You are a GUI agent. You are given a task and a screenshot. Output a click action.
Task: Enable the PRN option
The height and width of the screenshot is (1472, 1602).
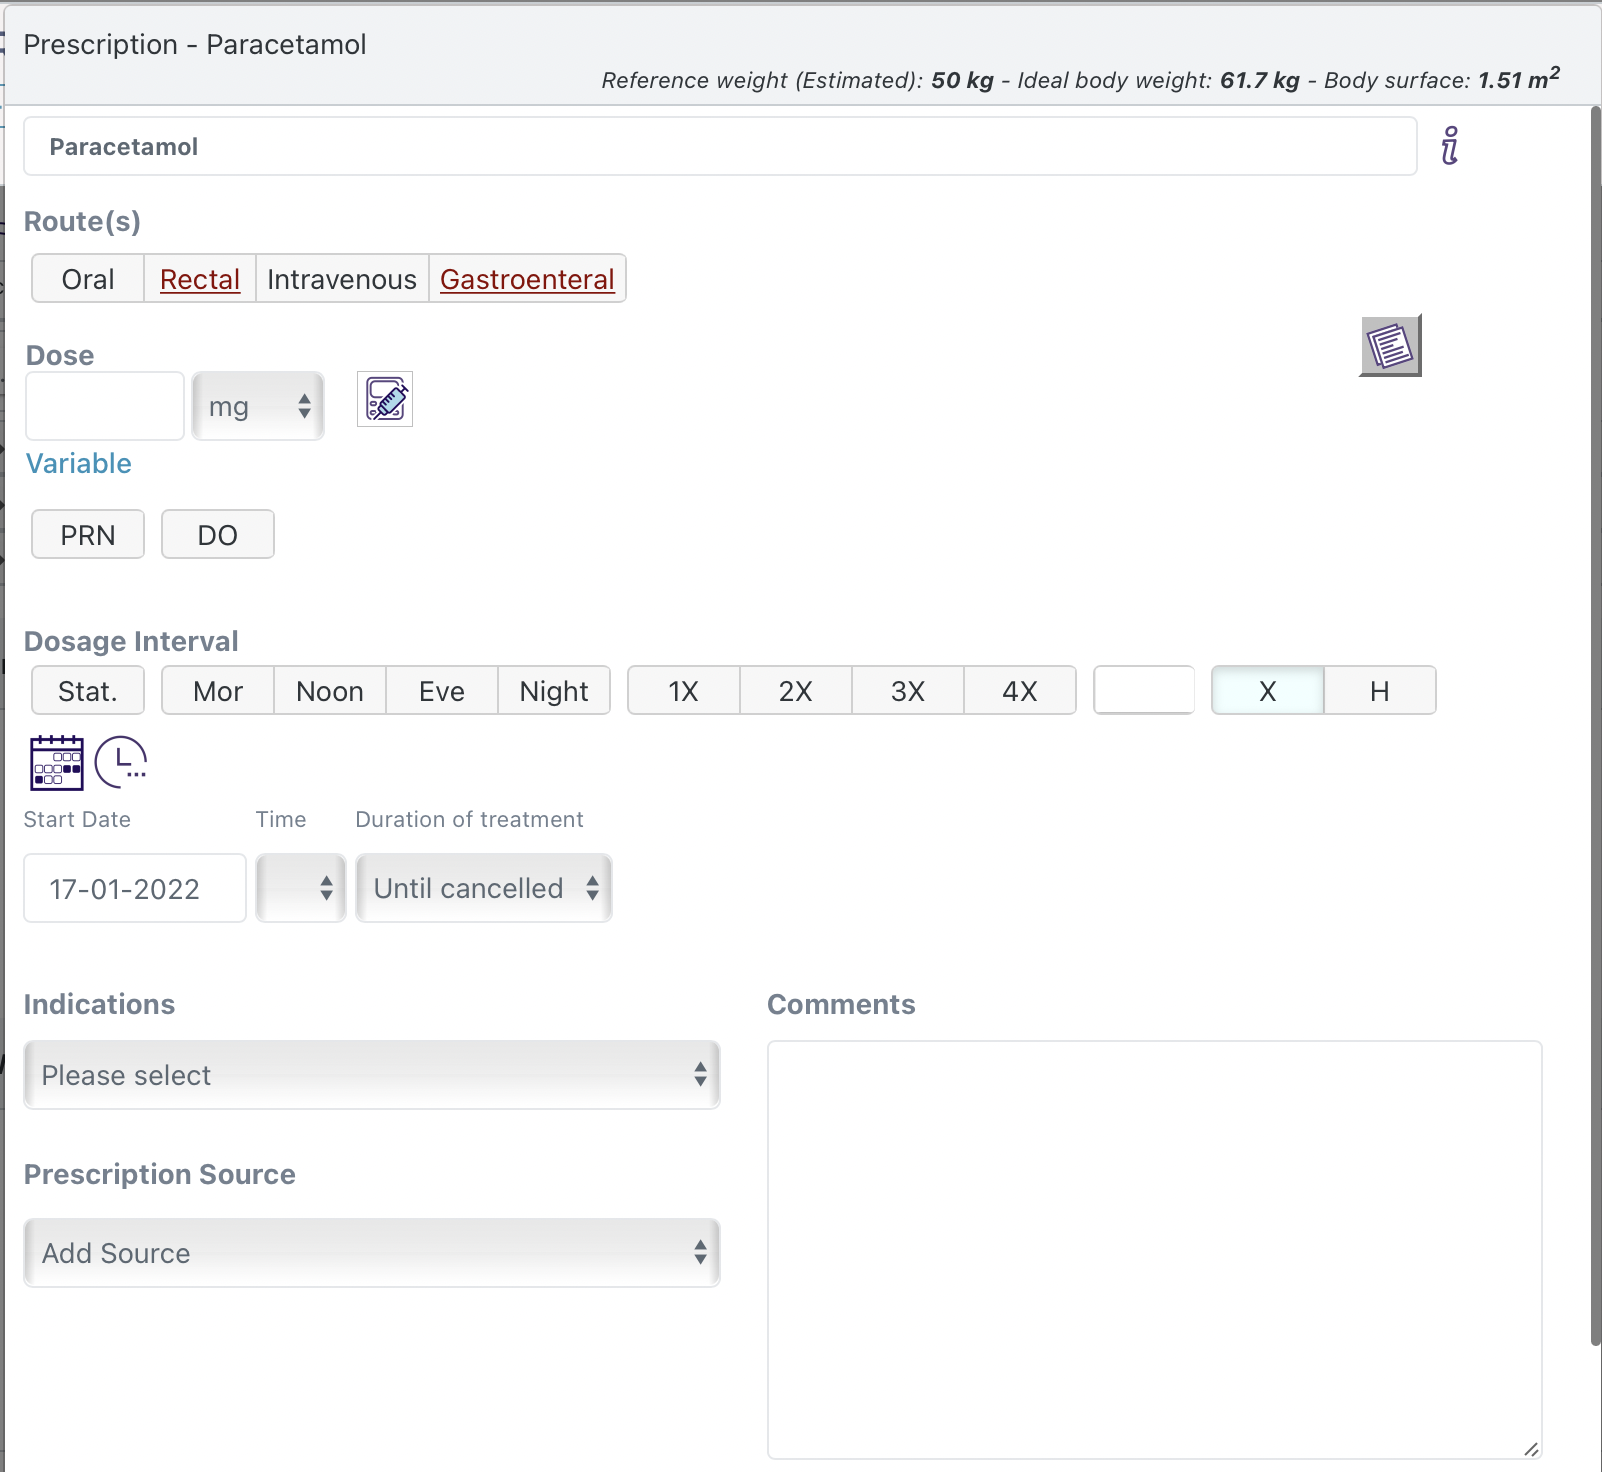tap(87, 534)
